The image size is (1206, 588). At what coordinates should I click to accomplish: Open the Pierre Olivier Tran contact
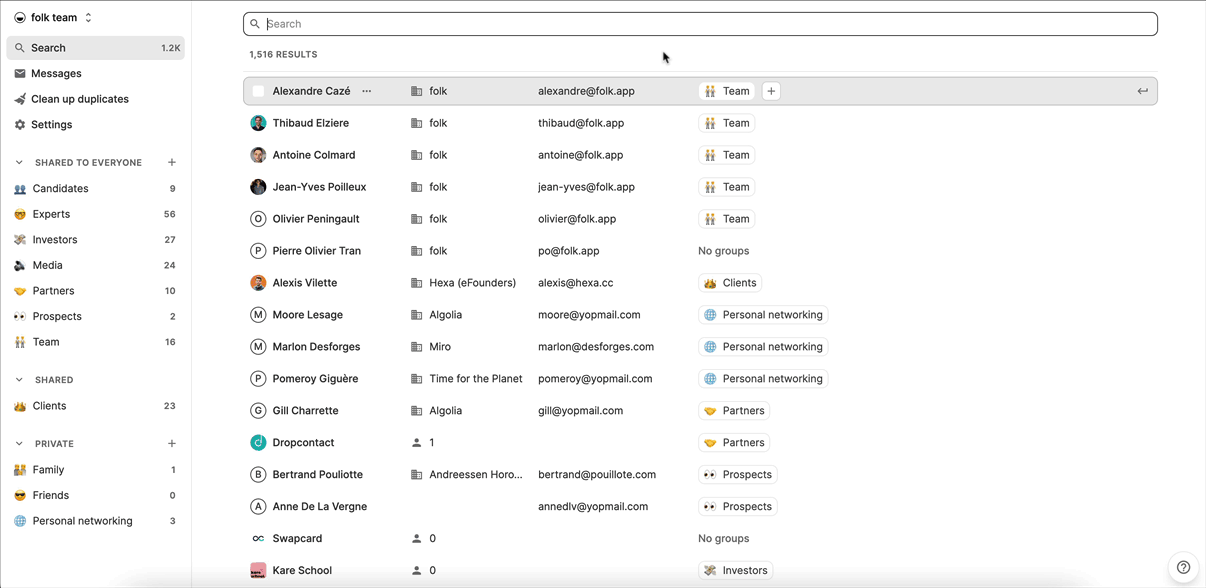(319, 251)
